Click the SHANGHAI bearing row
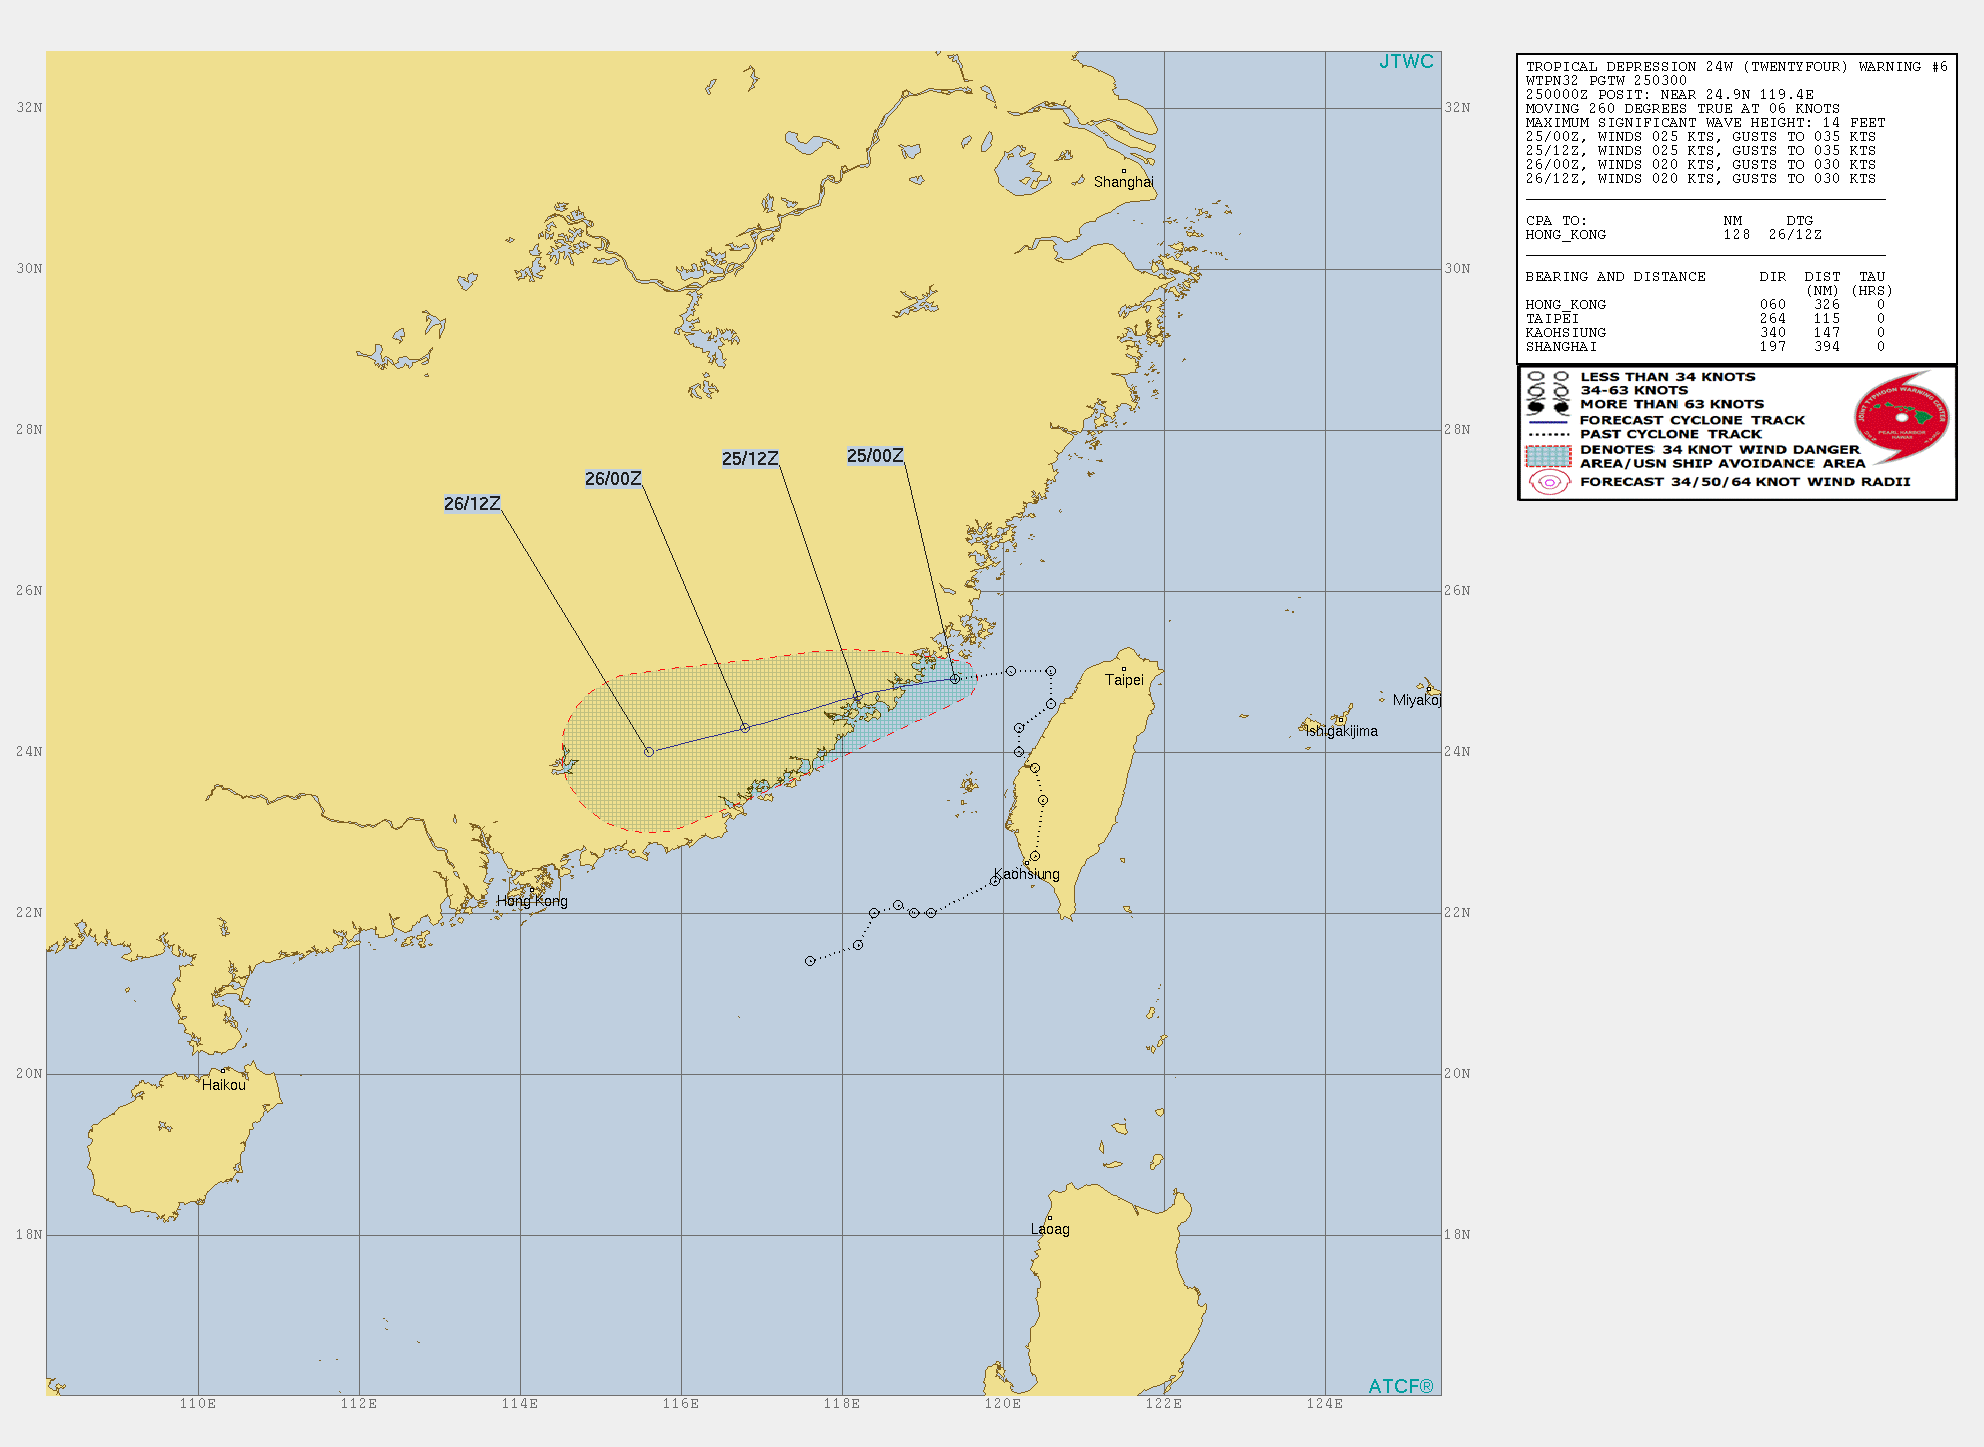 click(x=1705, y=347)
